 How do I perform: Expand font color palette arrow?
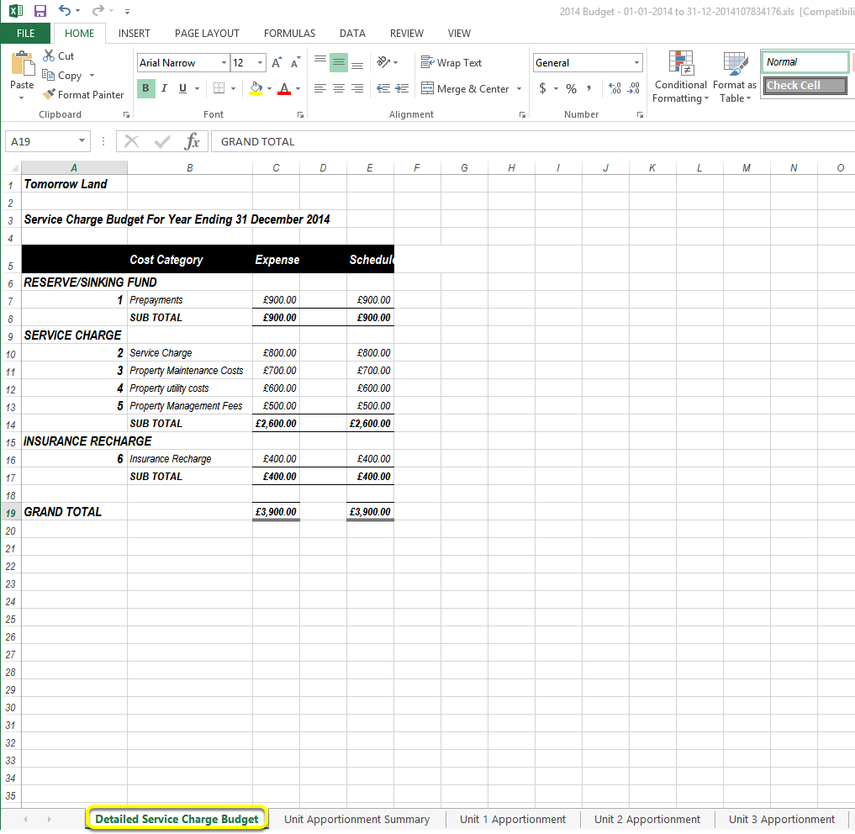(298, 88)
